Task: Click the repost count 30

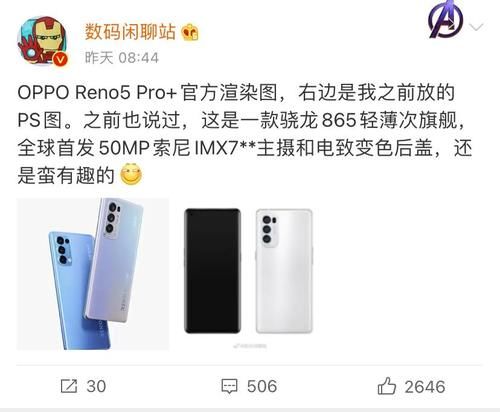Action: (96, 386)
